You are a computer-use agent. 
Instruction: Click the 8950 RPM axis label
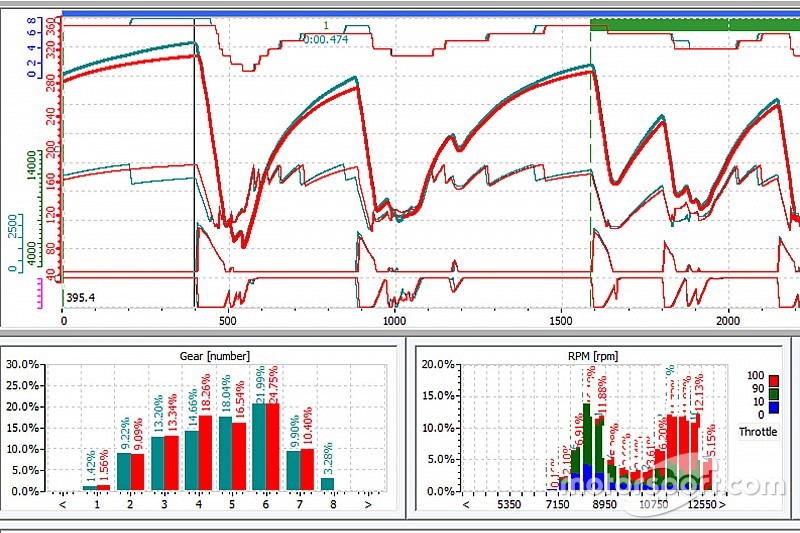tap(604, 504)
